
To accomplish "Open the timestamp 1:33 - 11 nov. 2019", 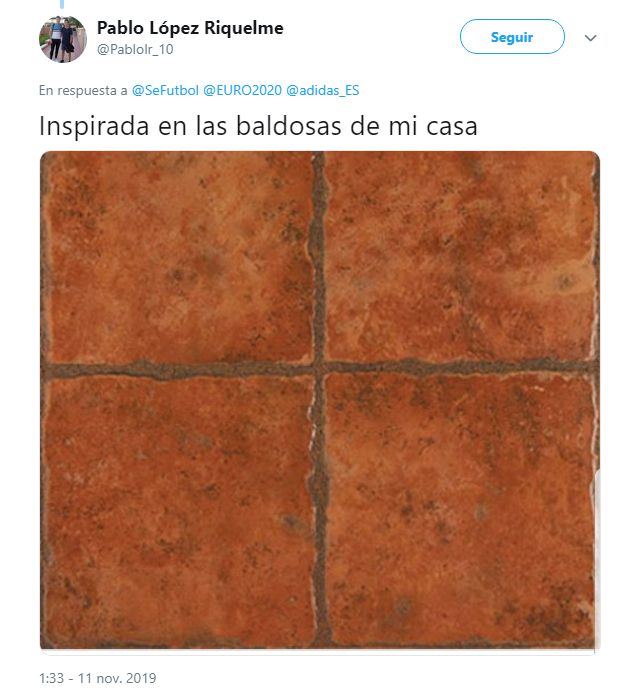I will point(98,678).
